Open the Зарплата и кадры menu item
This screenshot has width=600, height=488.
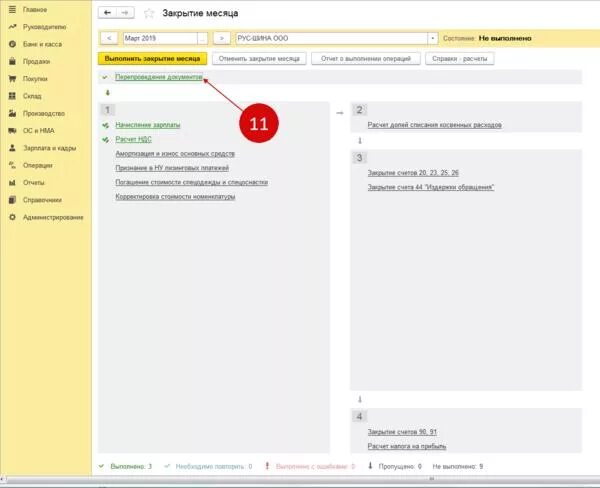pyautogui.click(x=49, y=148)
